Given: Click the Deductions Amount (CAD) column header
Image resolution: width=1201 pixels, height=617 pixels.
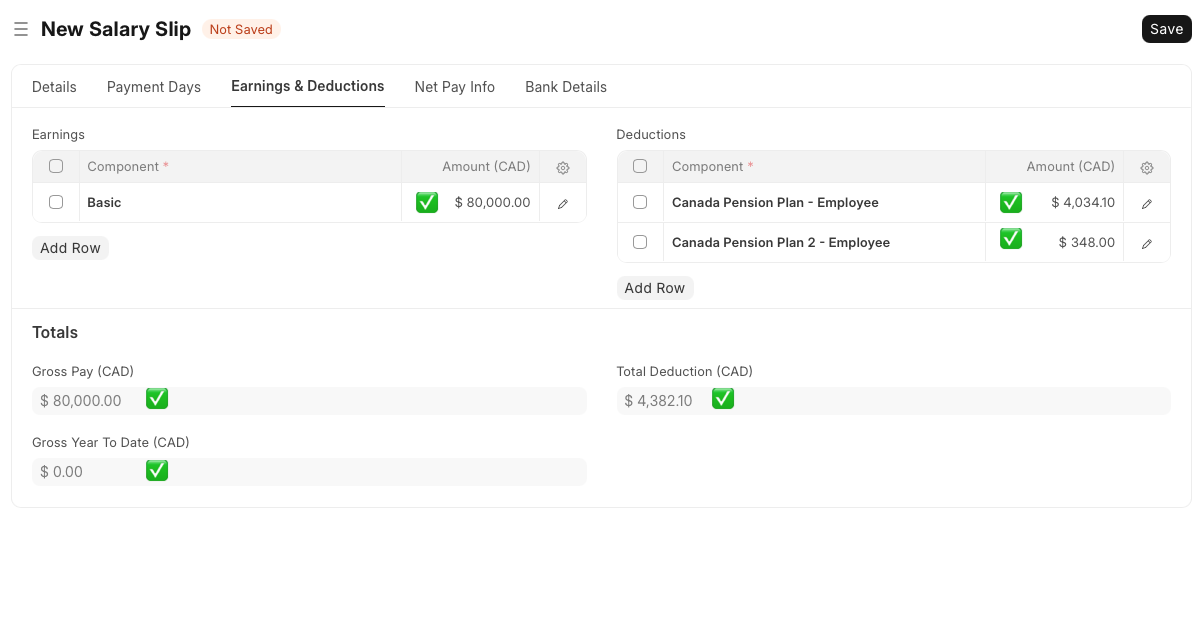Looking at the screenshot, I should (x=1055, y=166).
